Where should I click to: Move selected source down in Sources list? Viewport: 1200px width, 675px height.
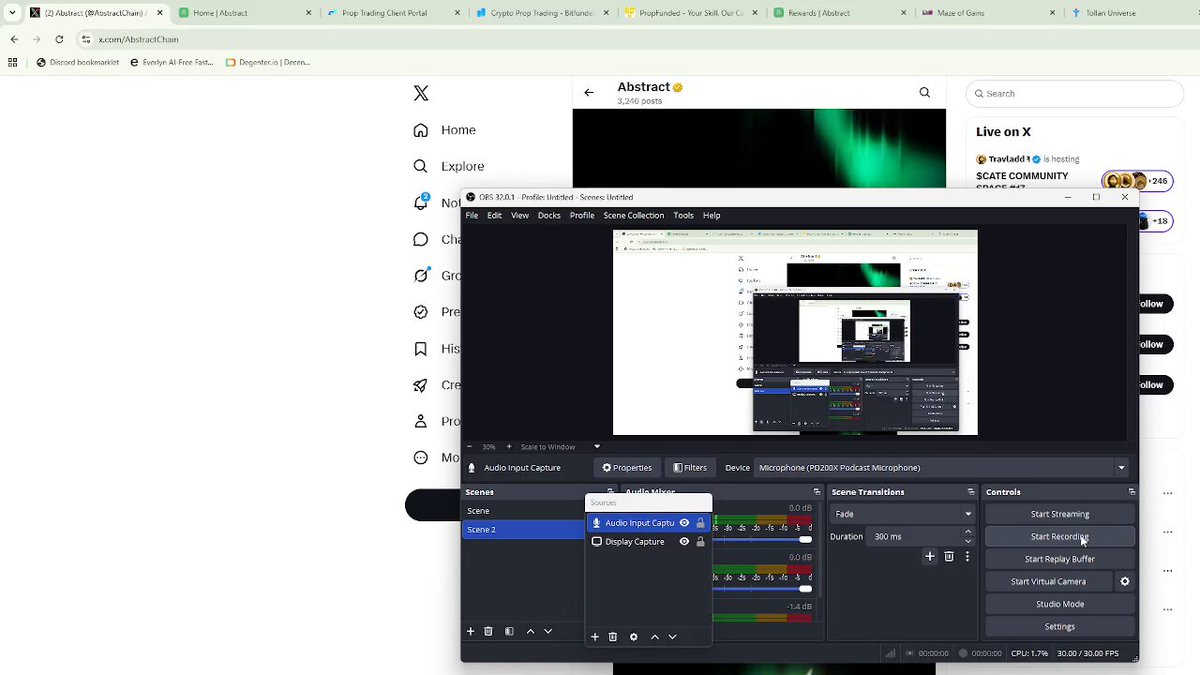[x=672, y=637]
